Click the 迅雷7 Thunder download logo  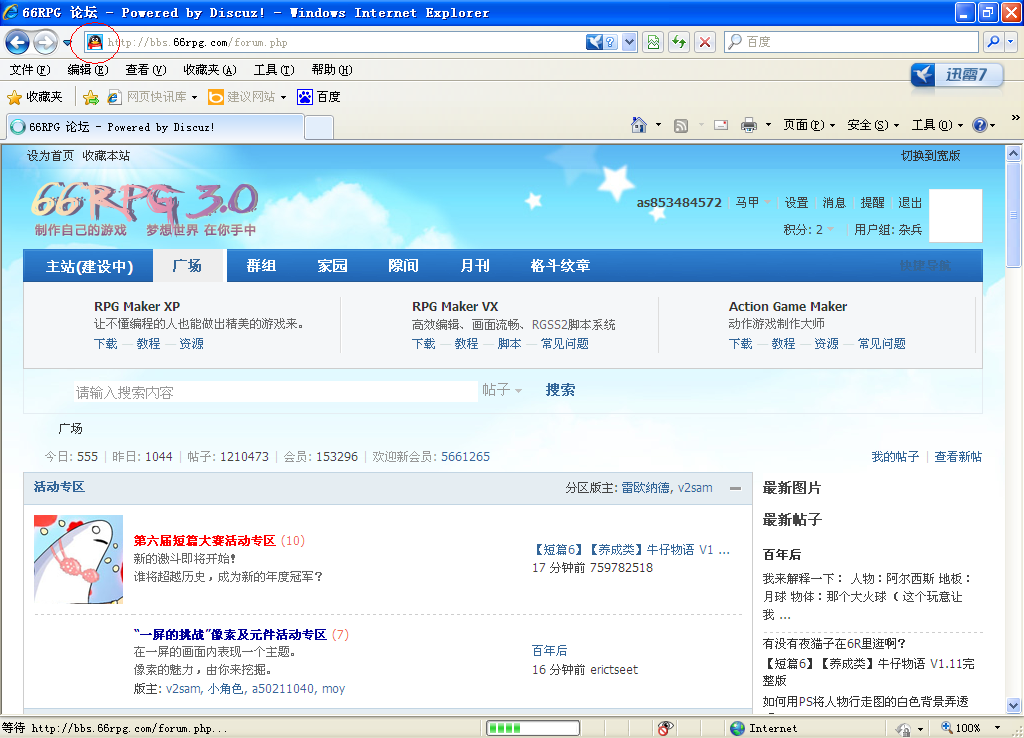coord(957,75)
